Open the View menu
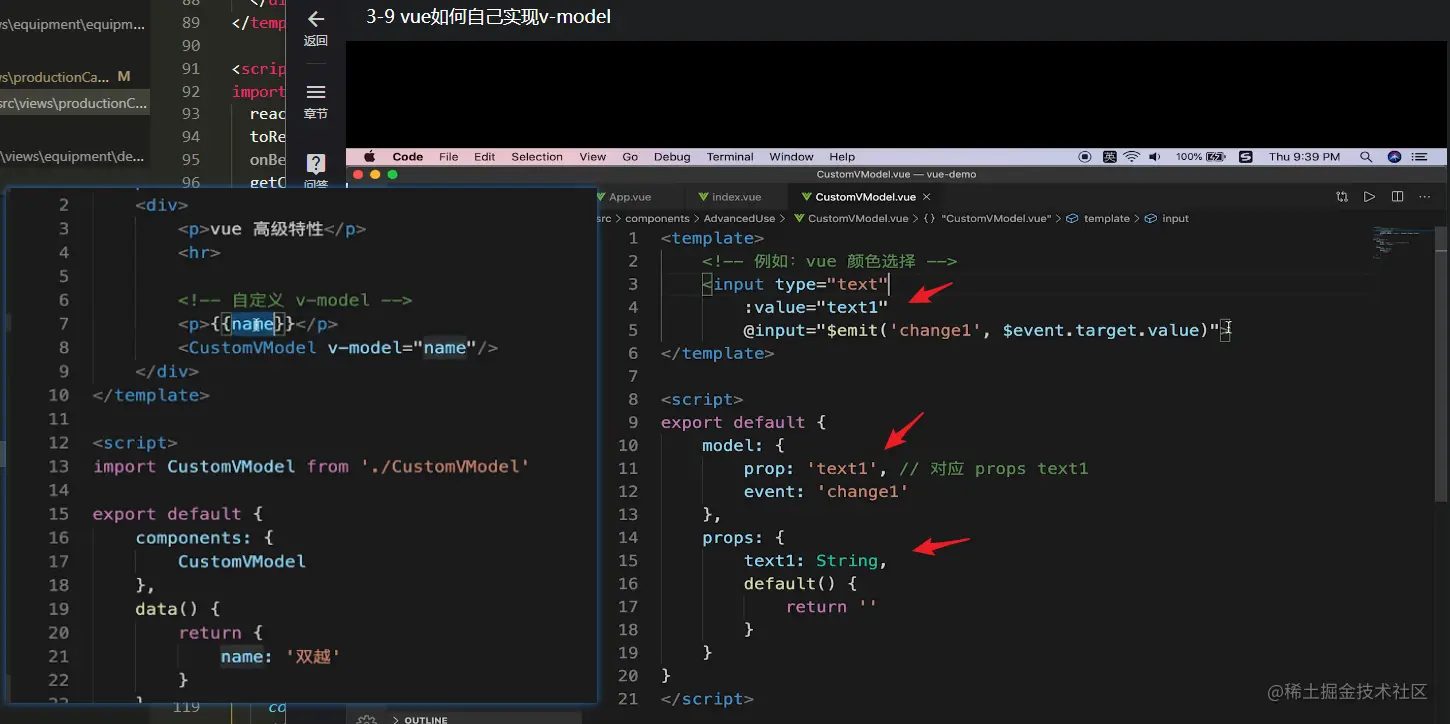Image resolution: width=1450 pixels, height=724 pixels. (x=593, y=157)
